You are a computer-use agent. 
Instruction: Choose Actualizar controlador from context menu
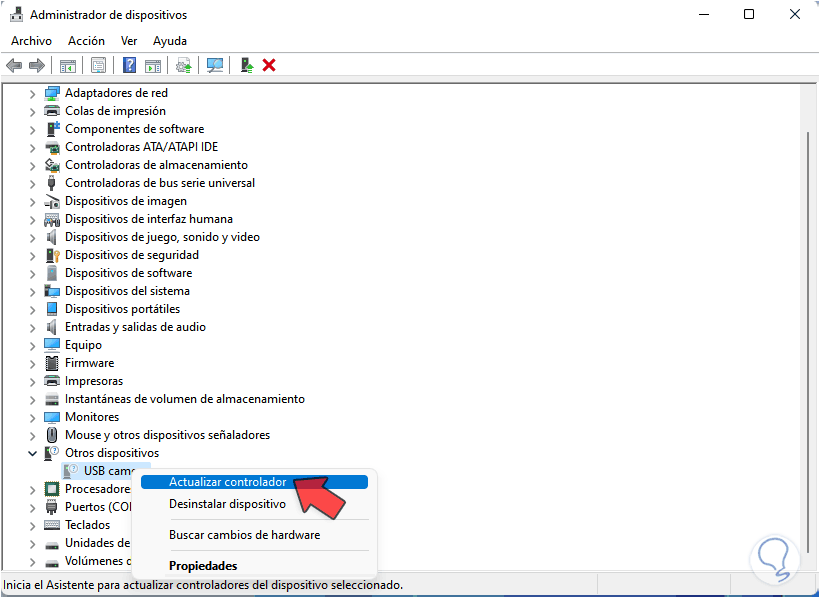(254, 482)
